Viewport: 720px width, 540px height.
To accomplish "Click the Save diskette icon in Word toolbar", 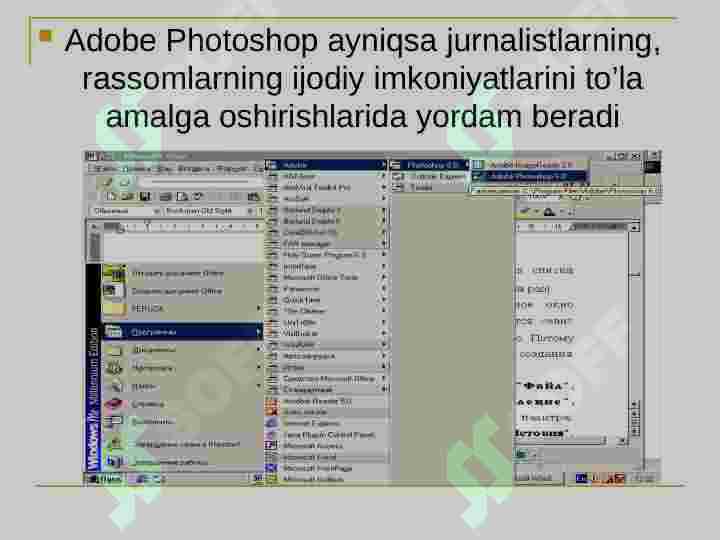I will click(x=145, y=197).
